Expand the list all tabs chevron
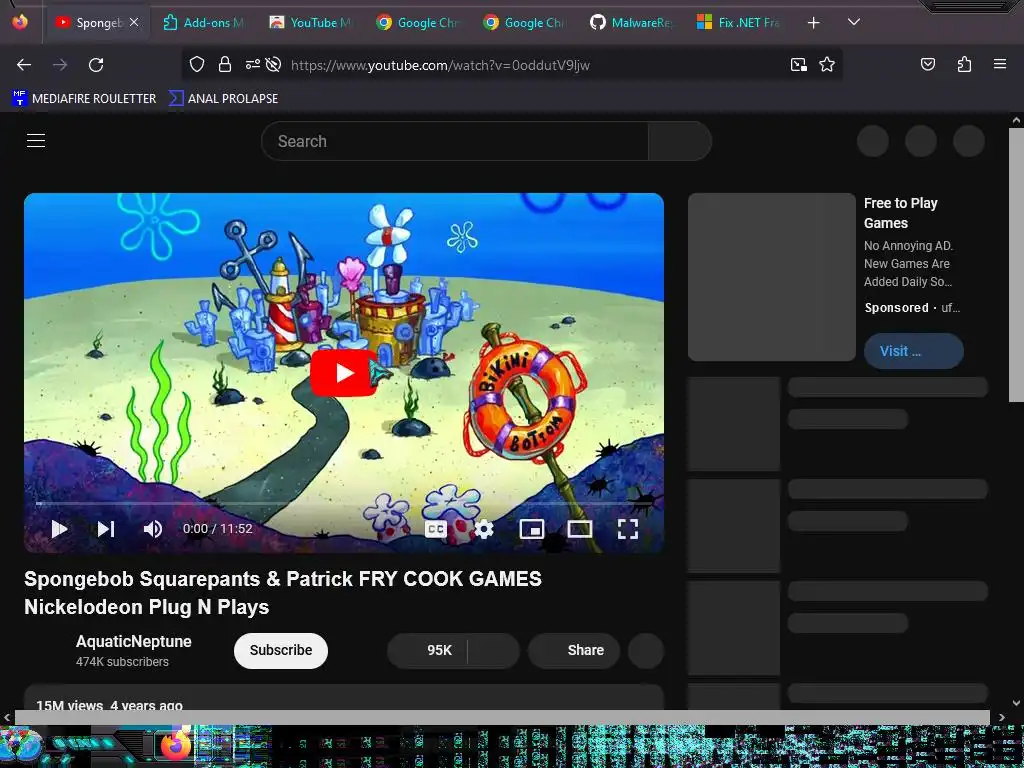Image resolution: width=1024 pixels, height=768 pixels. [854, 22]
